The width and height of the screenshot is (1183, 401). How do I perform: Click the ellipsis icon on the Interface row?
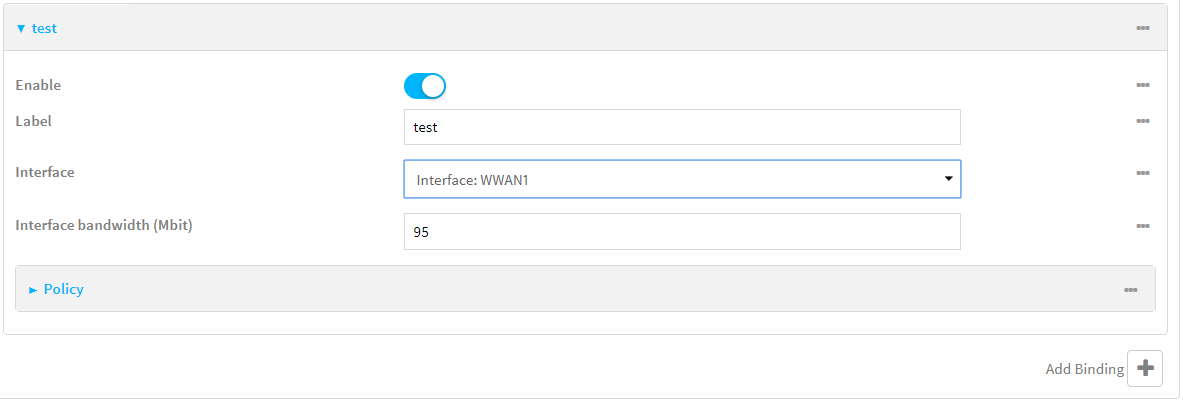point(1142,173)
